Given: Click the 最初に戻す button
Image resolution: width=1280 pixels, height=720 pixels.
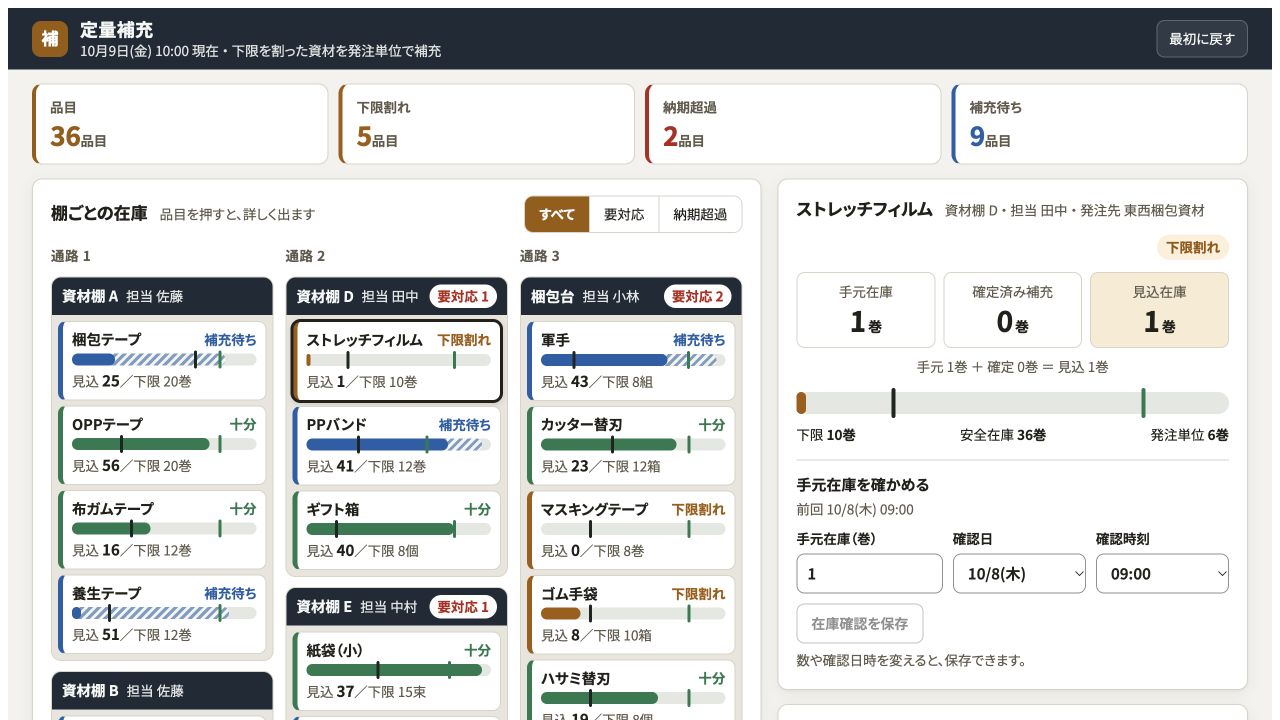Looking at the screenshot, I should coord(1202,39).
